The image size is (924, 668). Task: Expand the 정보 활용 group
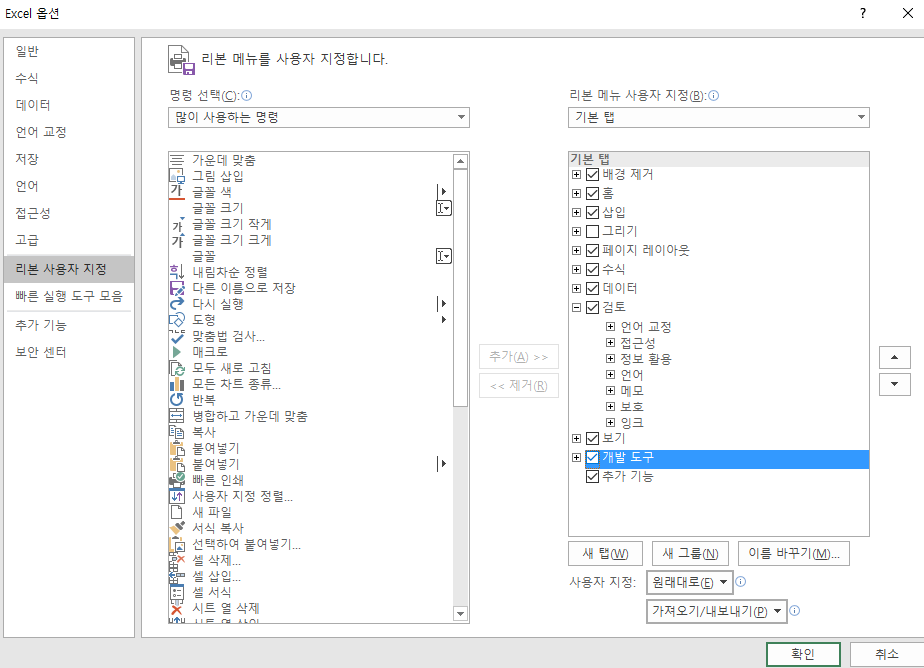[x=610, y=358]
